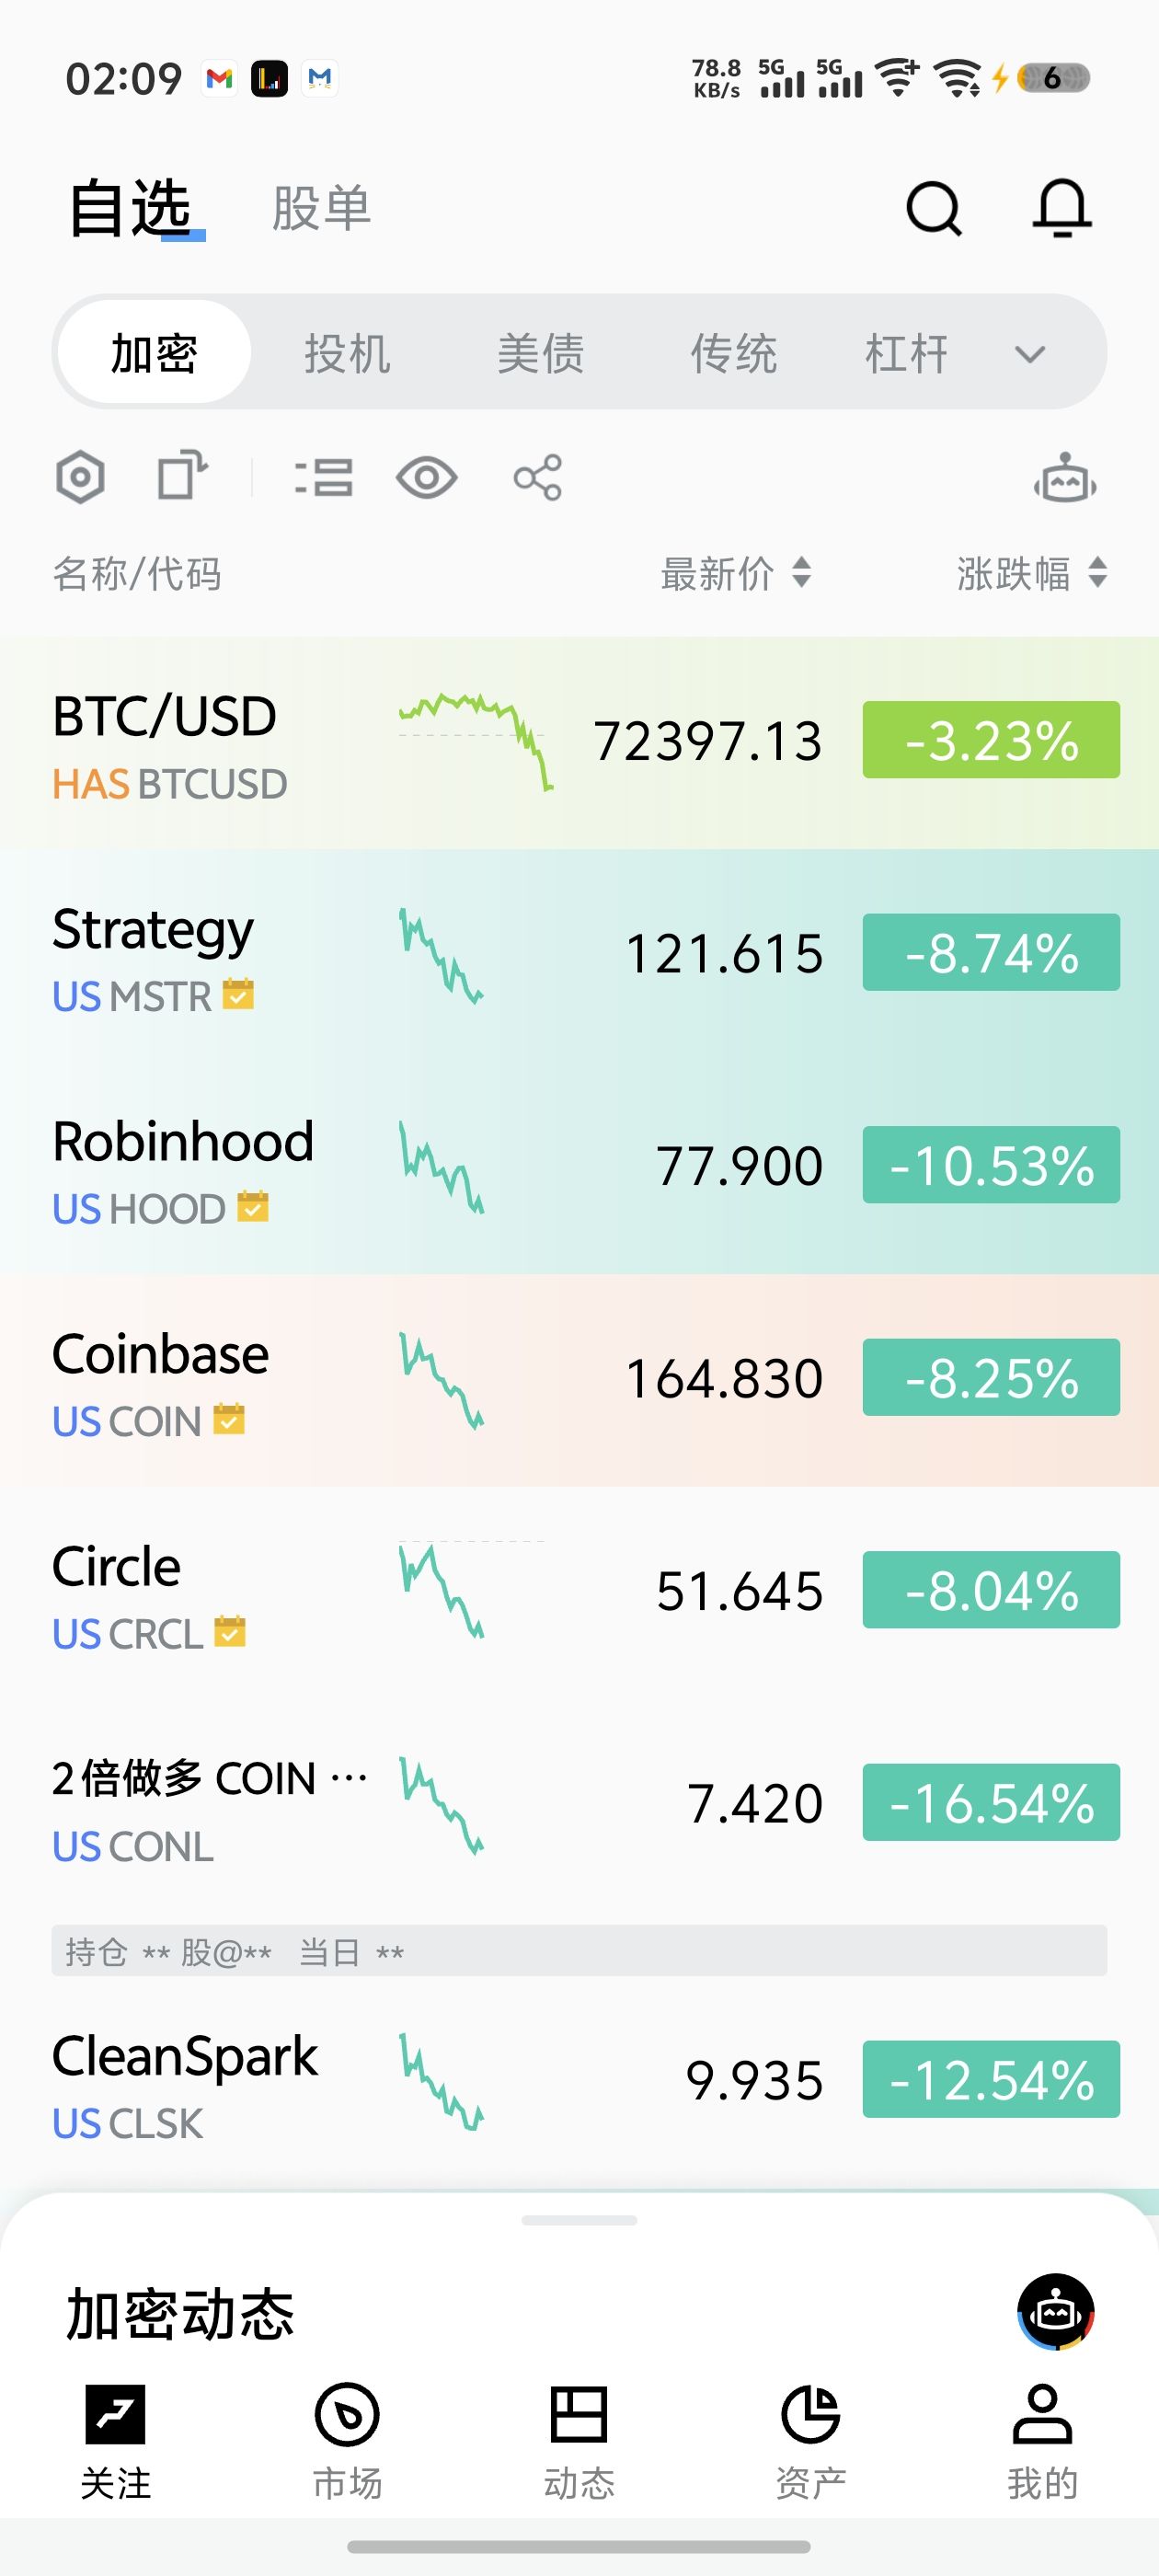The height and width of the screenshot is (2576, 1159).
Task: Open the hexagon watchlist settings icon
Action: [x=80, y=477]
